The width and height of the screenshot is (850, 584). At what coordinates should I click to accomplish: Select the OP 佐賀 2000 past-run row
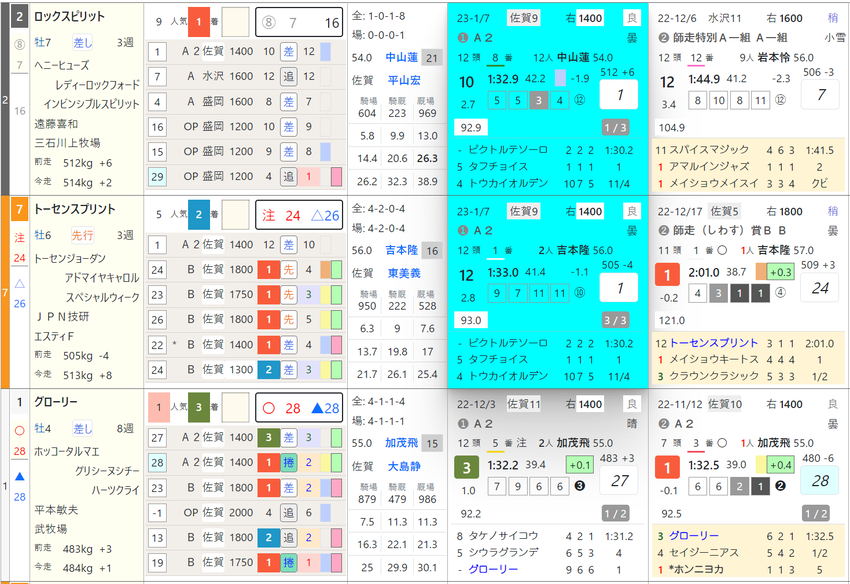(246, 512)
